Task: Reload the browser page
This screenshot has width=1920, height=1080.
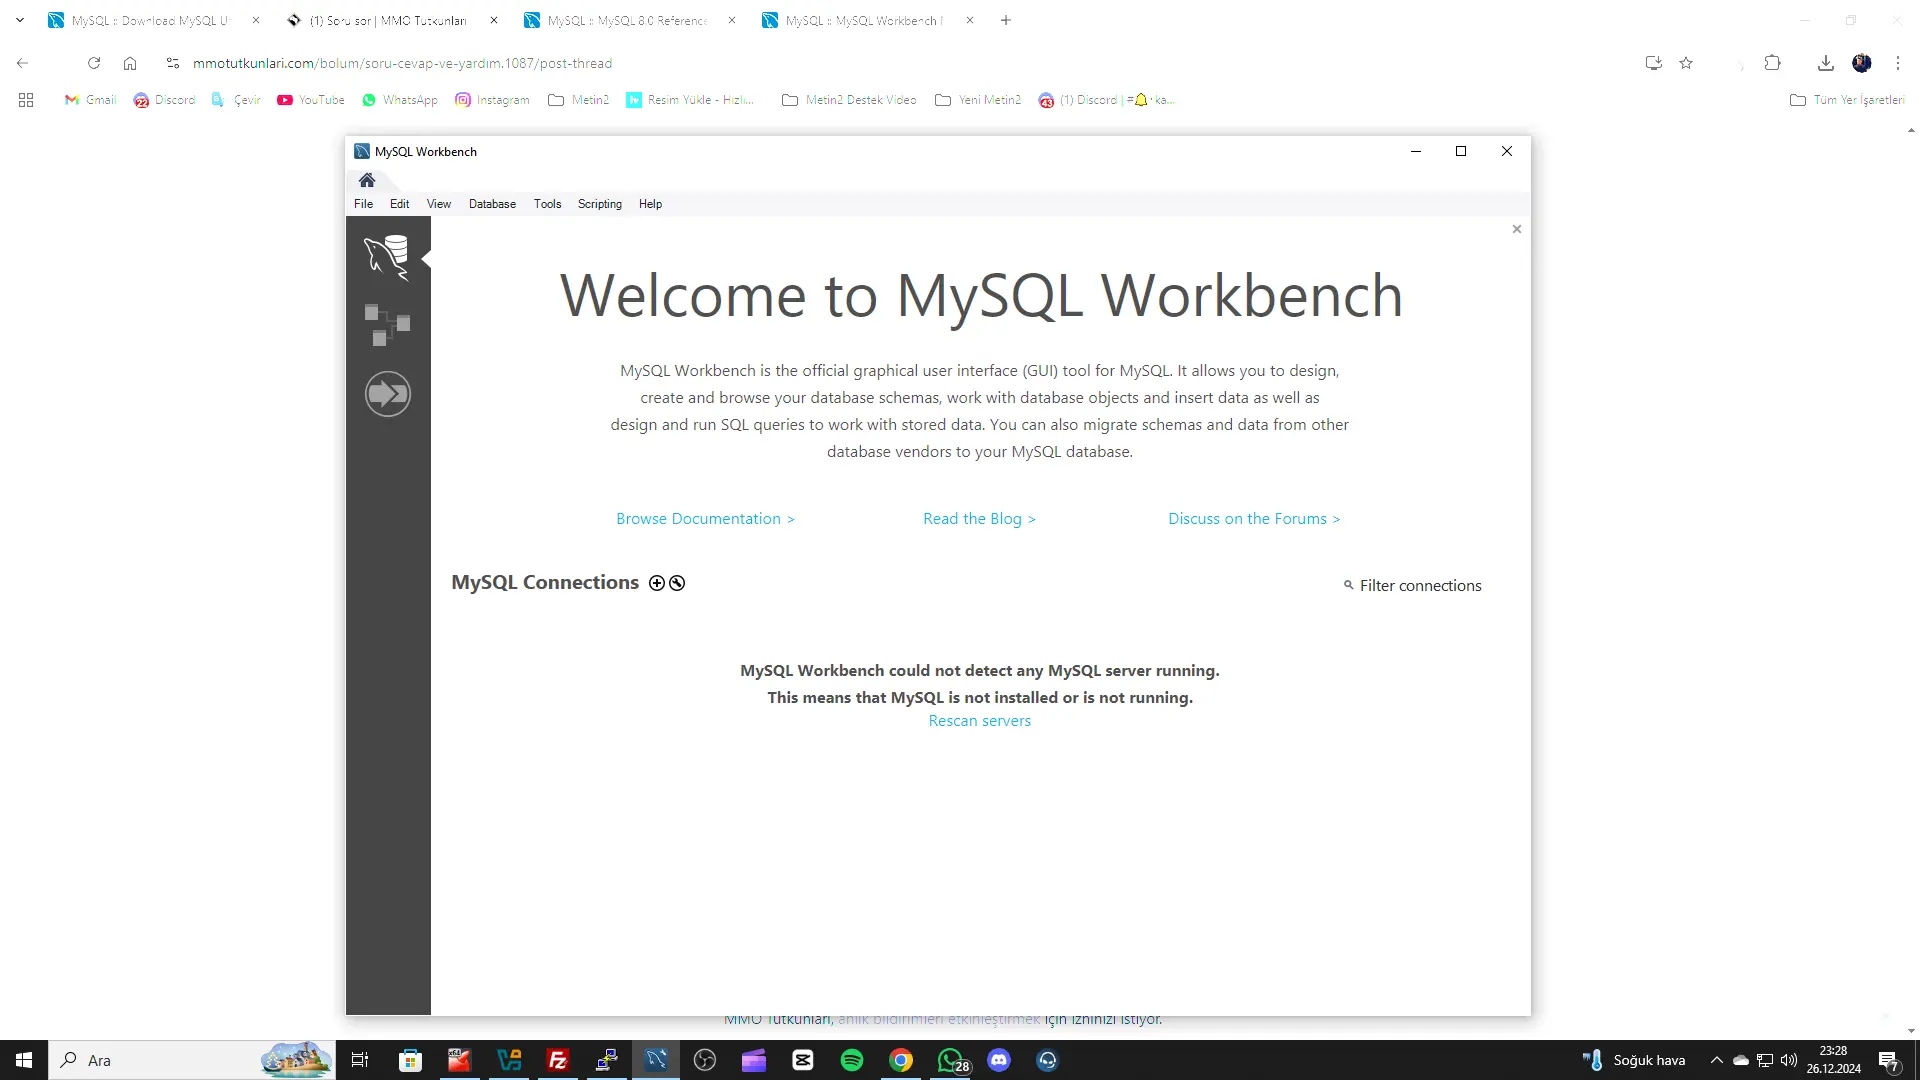Action: click(x=94, y=63)
